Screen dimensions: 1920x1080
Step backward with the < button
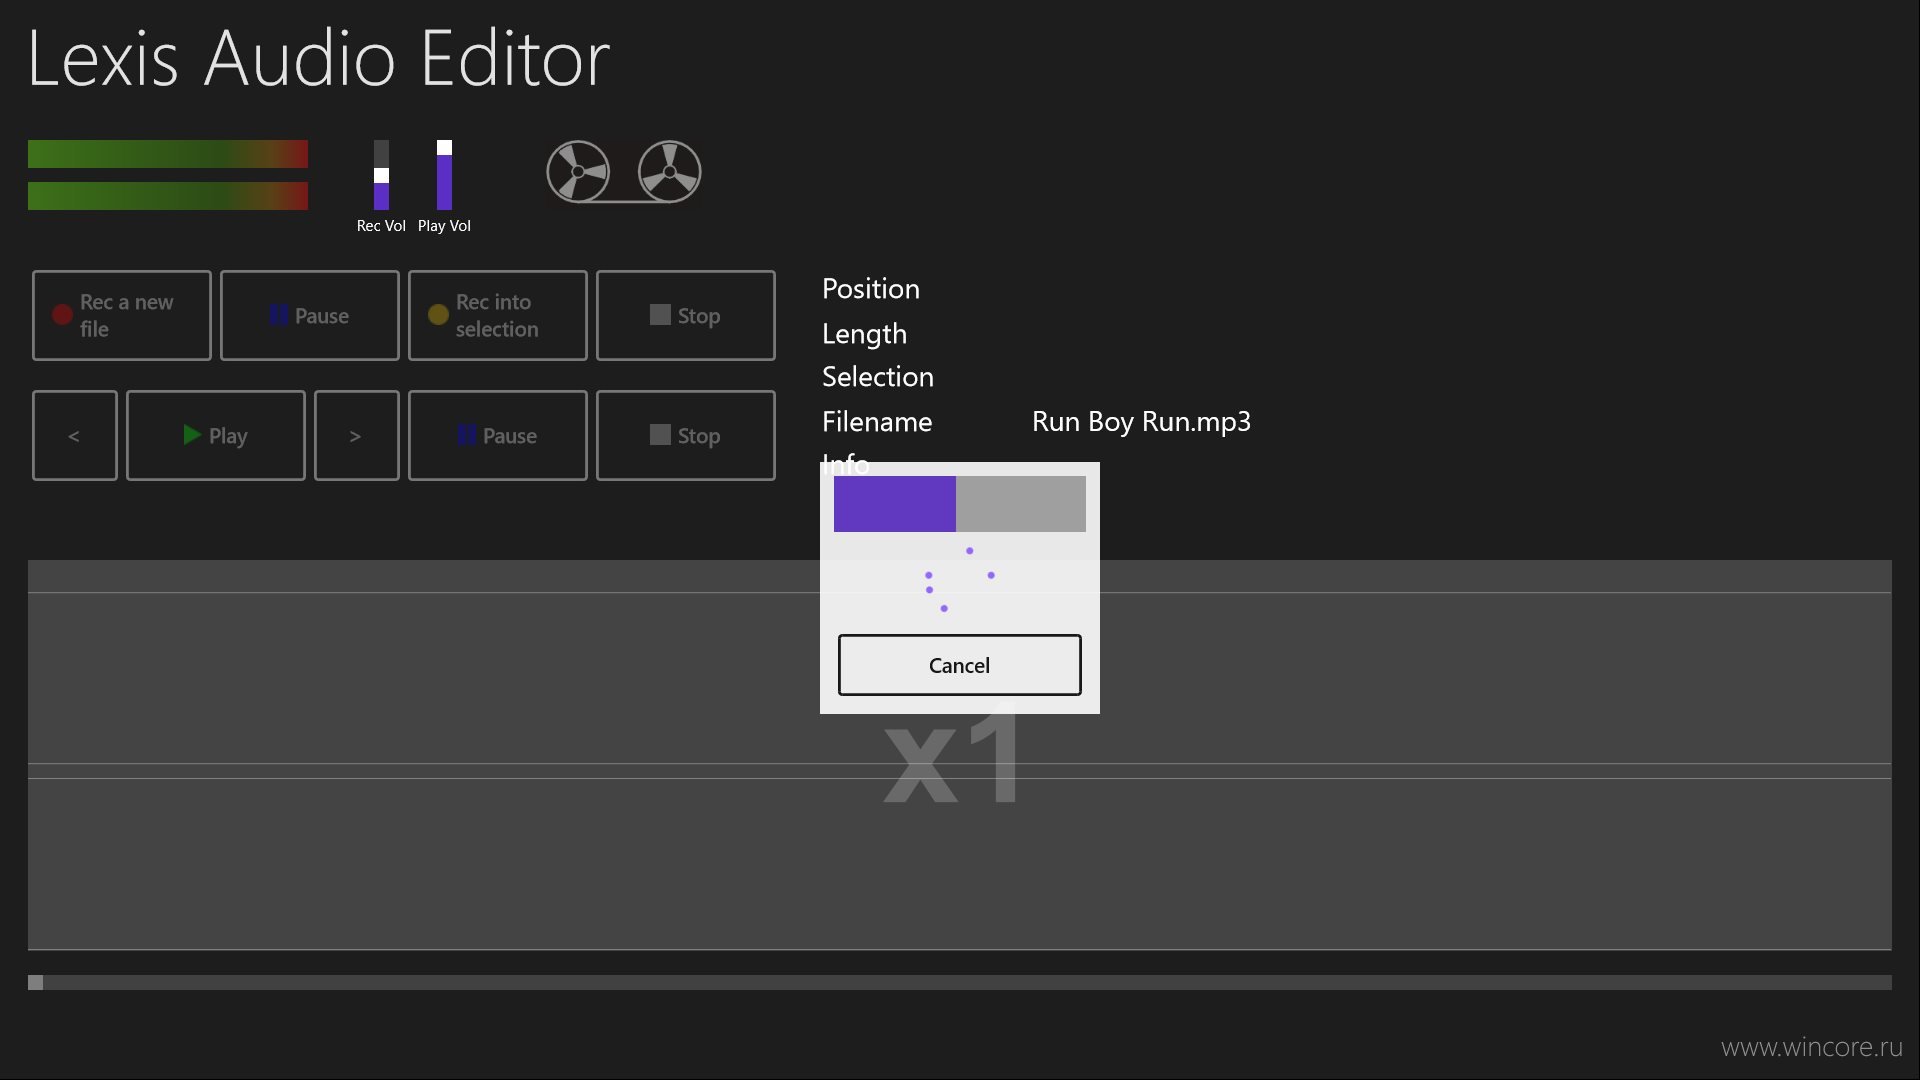[x=75, y=435]
